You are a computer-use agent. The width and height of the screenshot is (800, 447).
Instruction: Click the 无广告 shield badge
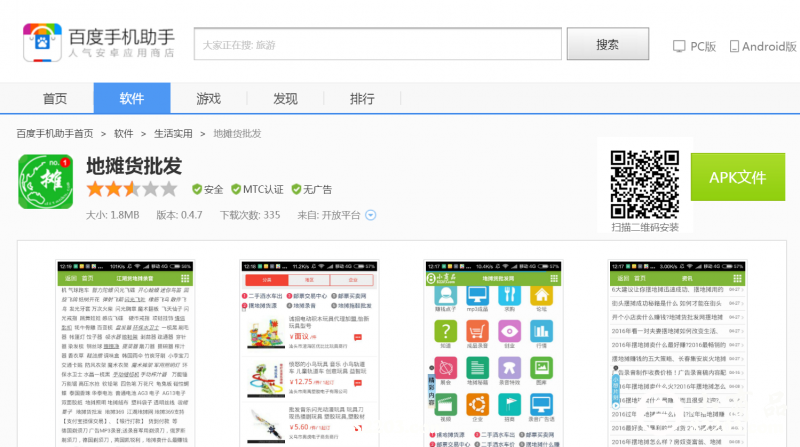[x=296, y=189]
